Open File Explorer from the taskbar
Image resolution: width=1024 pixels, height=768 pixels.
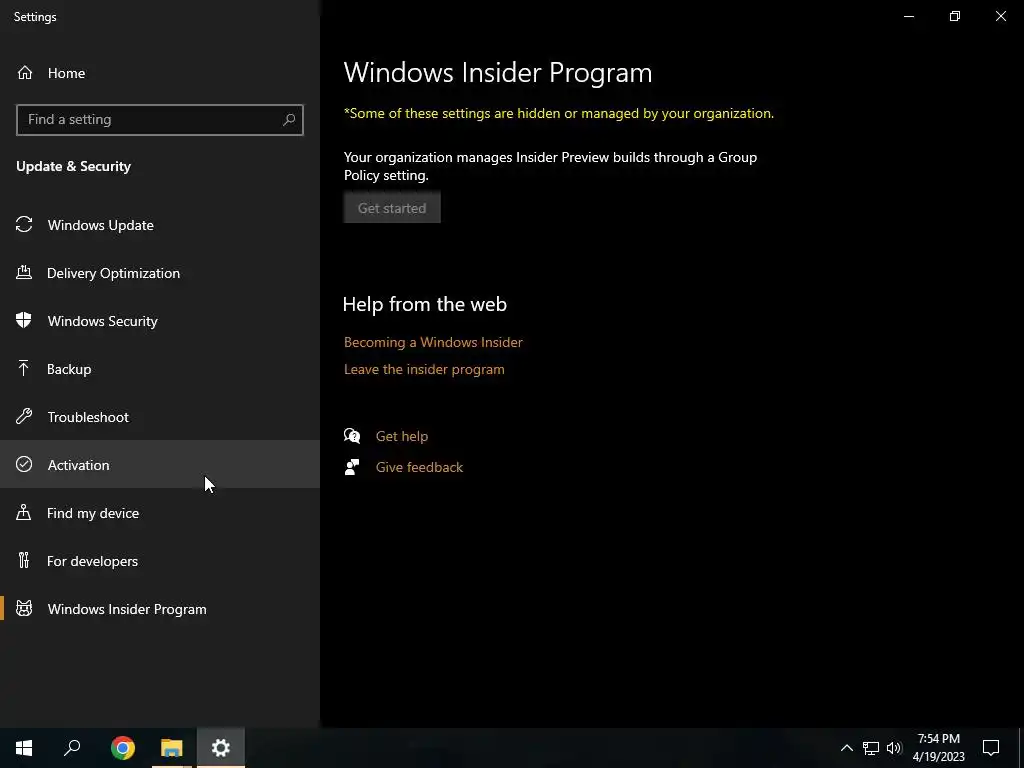pos(172,748)
